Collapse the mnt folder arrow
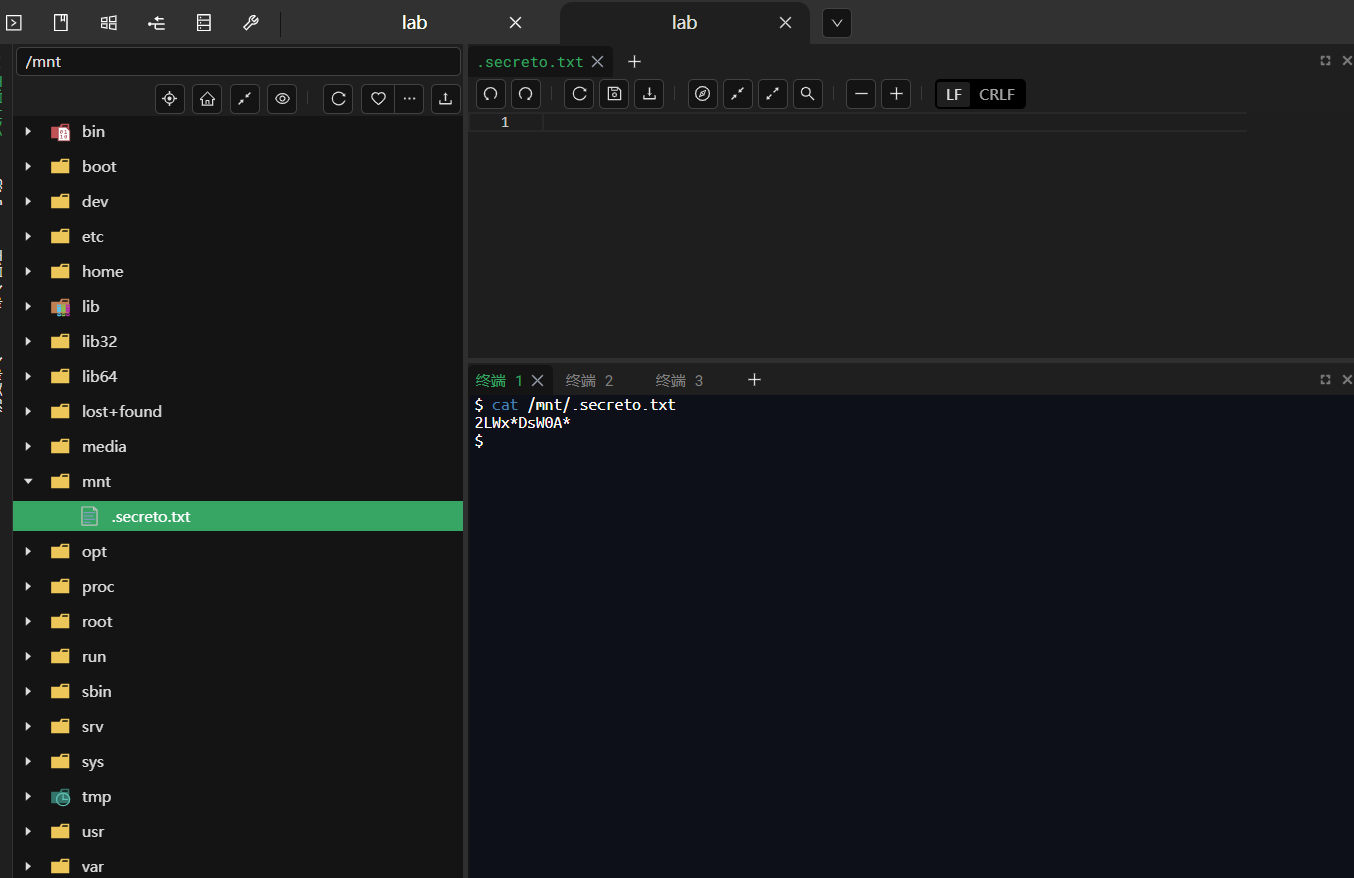1354x878 pixels. 28,482
